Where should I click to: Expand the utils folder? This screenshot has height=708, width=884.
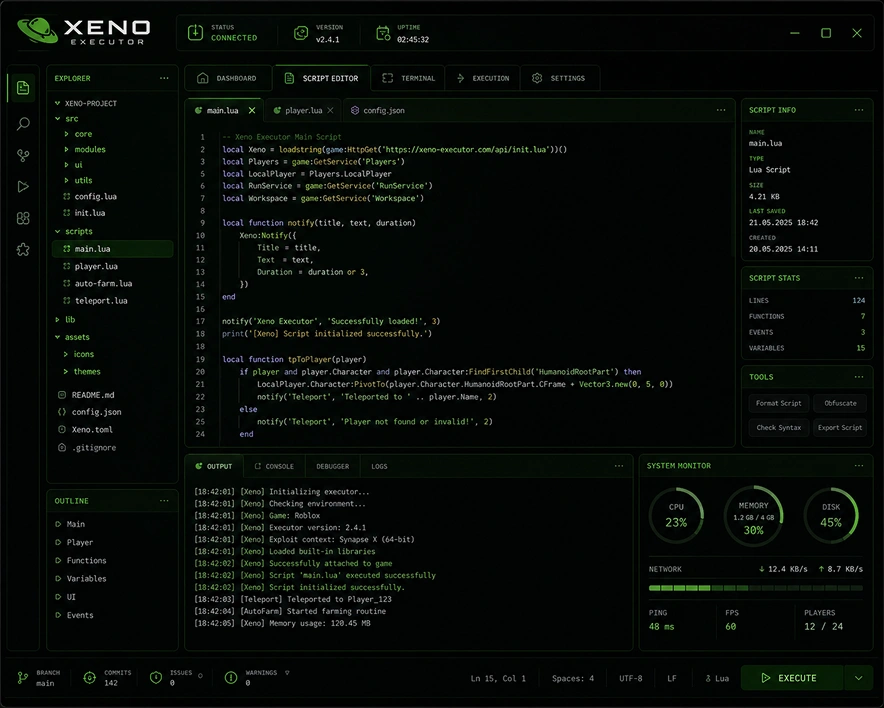pos(67,180)
